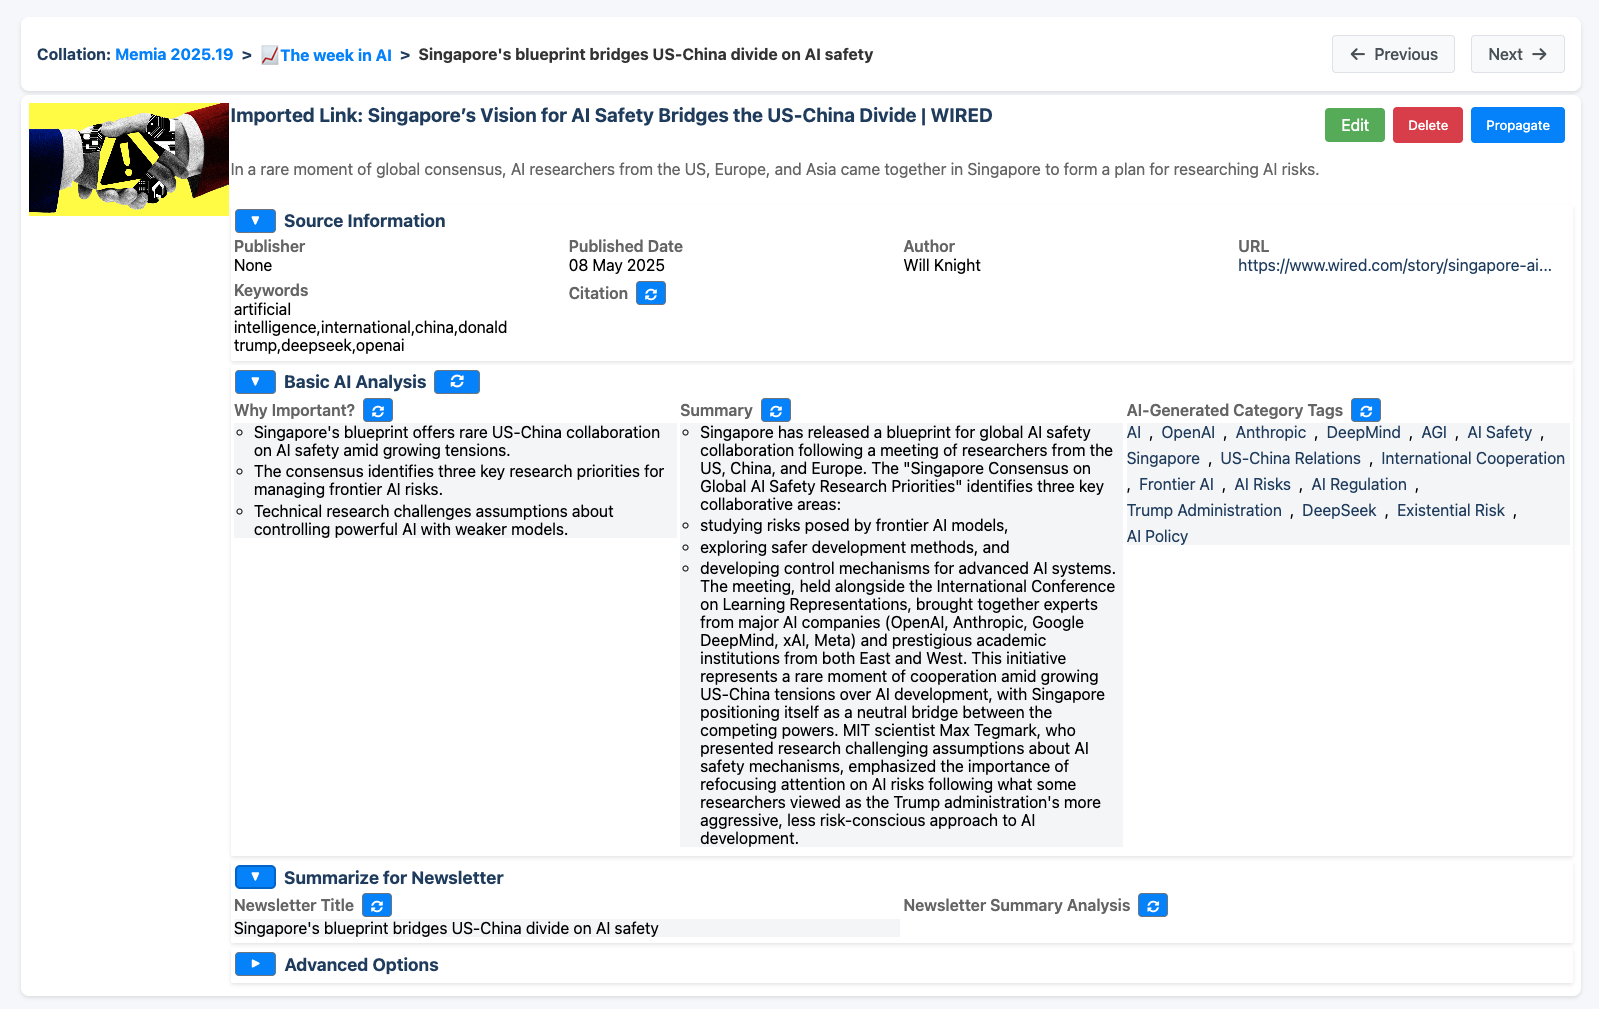Regenerate the Newsletter Title
This screenshot has height=1009, width=1599.
[376, 906]
